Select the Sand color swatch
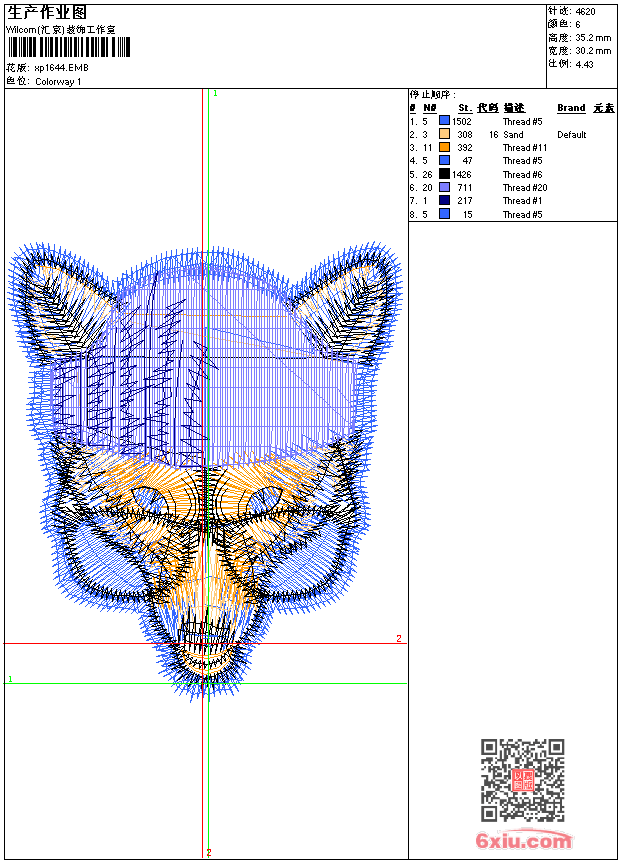This screenshot has width=620, height=860. (x=444, y=134)
